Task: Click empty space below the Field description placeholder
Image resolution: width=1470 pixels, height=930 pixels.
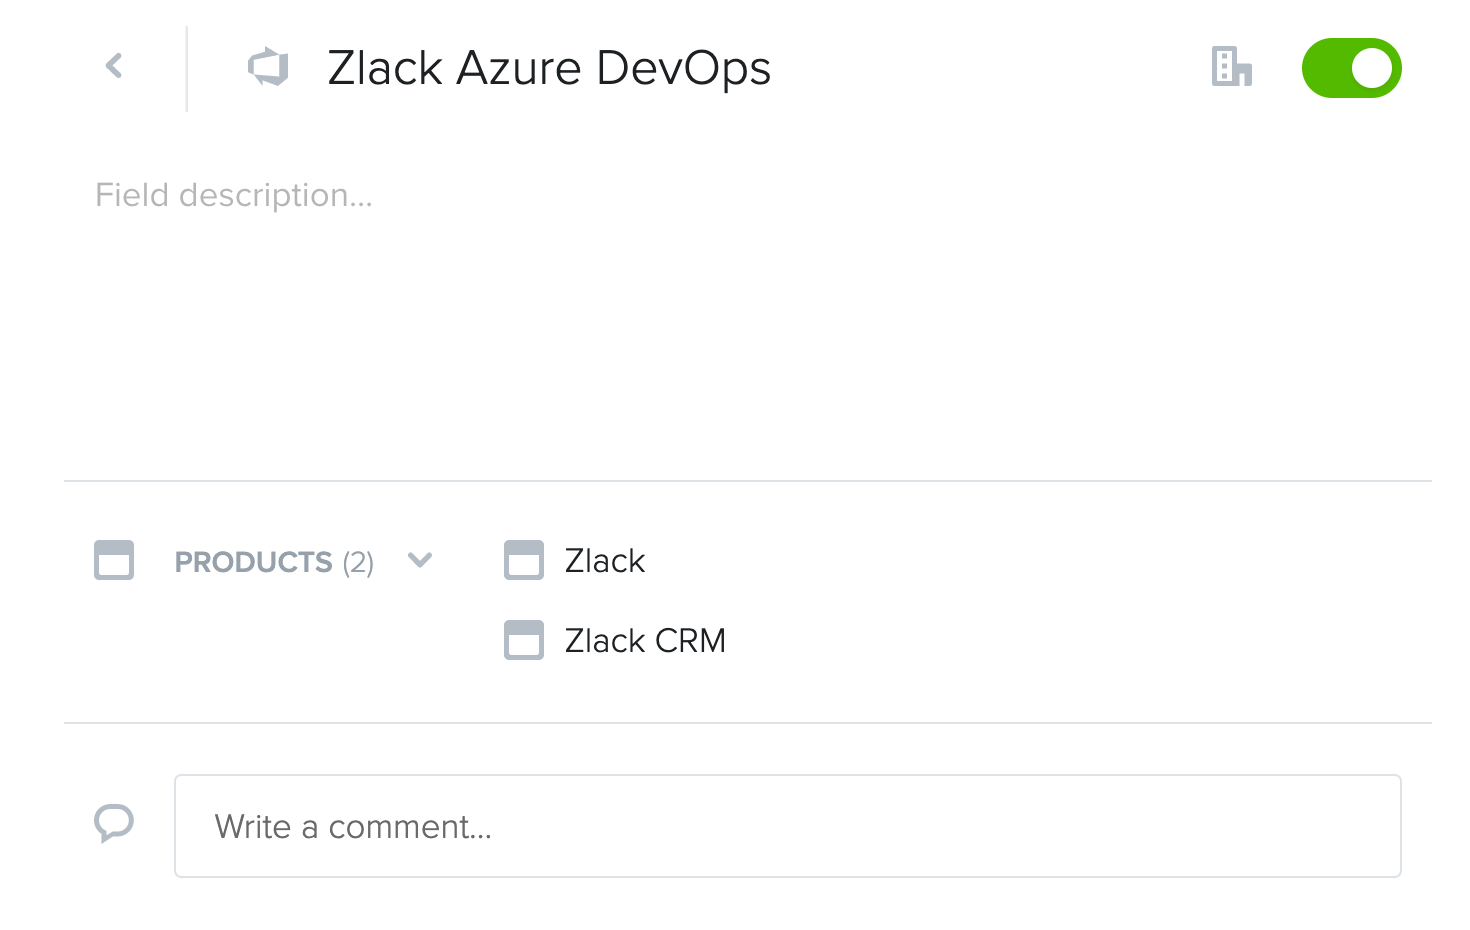Action: [x=700, y=340]
